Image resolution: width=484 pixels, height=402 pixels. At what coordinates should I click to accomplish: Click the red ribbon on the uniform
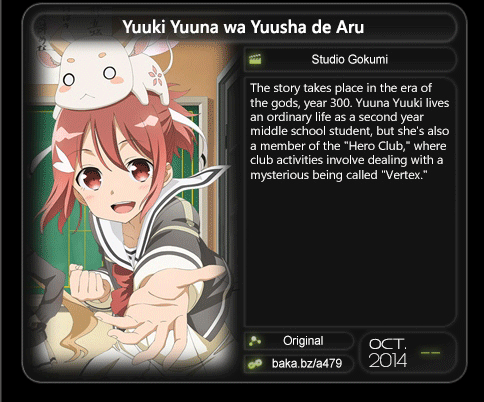(122, 287)
